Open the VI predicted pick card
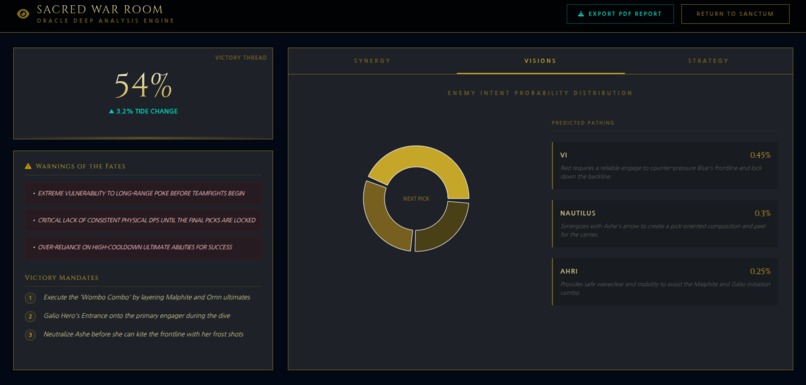806x385 pixels. (665, 166)
